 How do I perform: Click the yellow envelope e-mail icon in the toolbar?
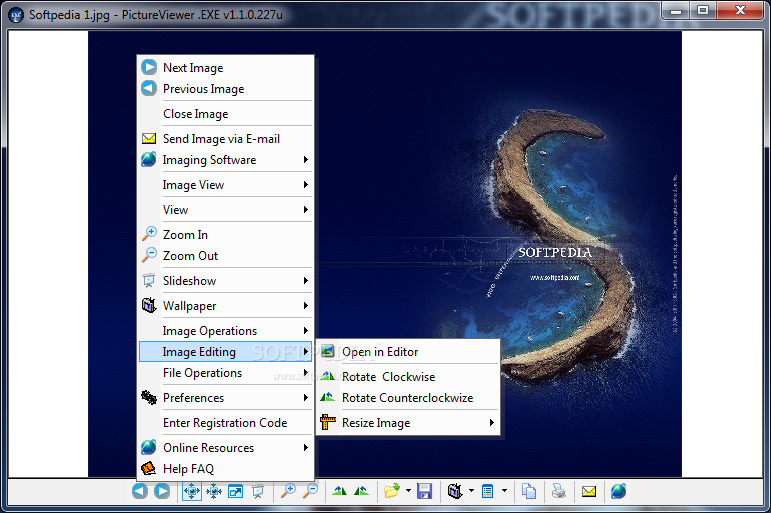[589, 491]
